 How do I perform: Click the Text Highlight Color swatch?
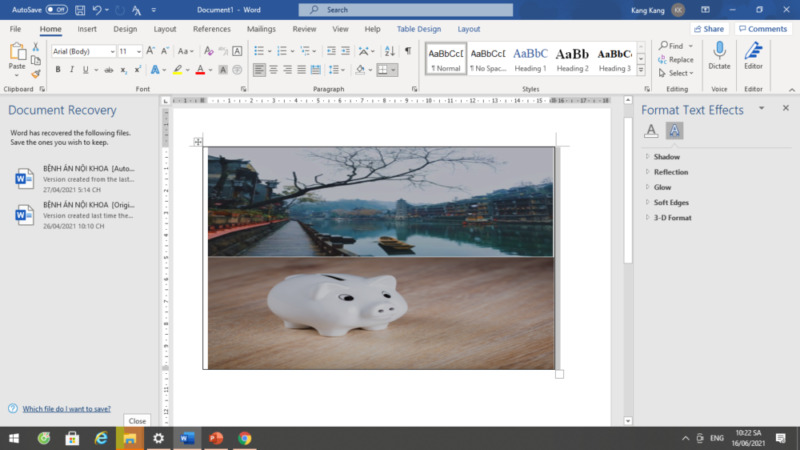(x=177, y=70)
